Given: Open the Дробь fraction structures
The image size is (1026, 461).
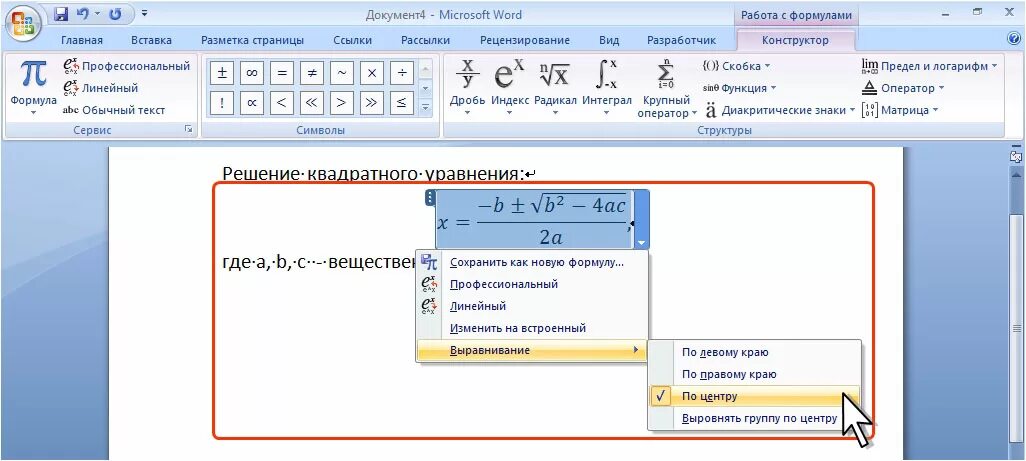Looking at the screenshot, I should [467, 87].
